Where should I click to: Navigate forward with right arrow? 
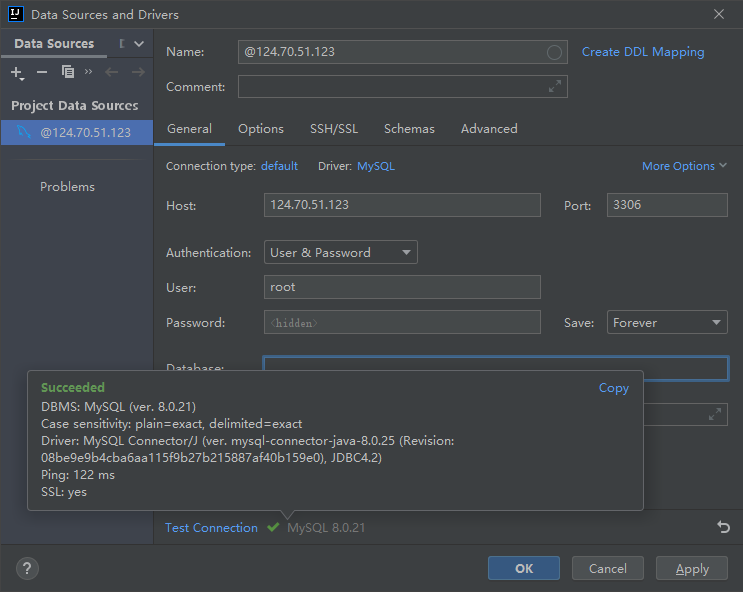(138, 72)
